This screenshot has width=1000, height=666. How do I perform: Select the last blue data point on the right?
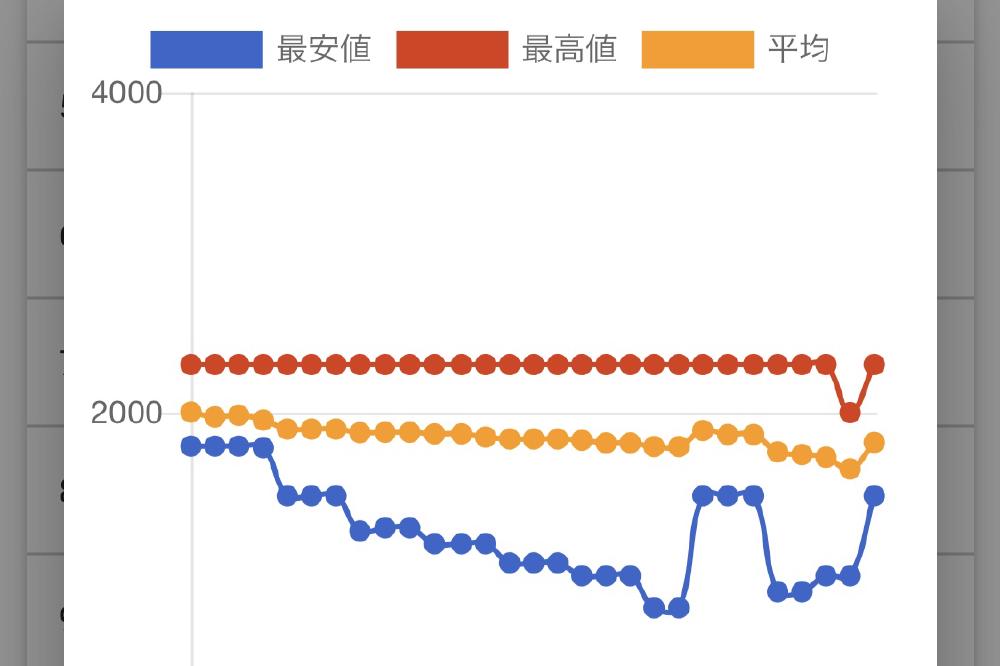874,496
